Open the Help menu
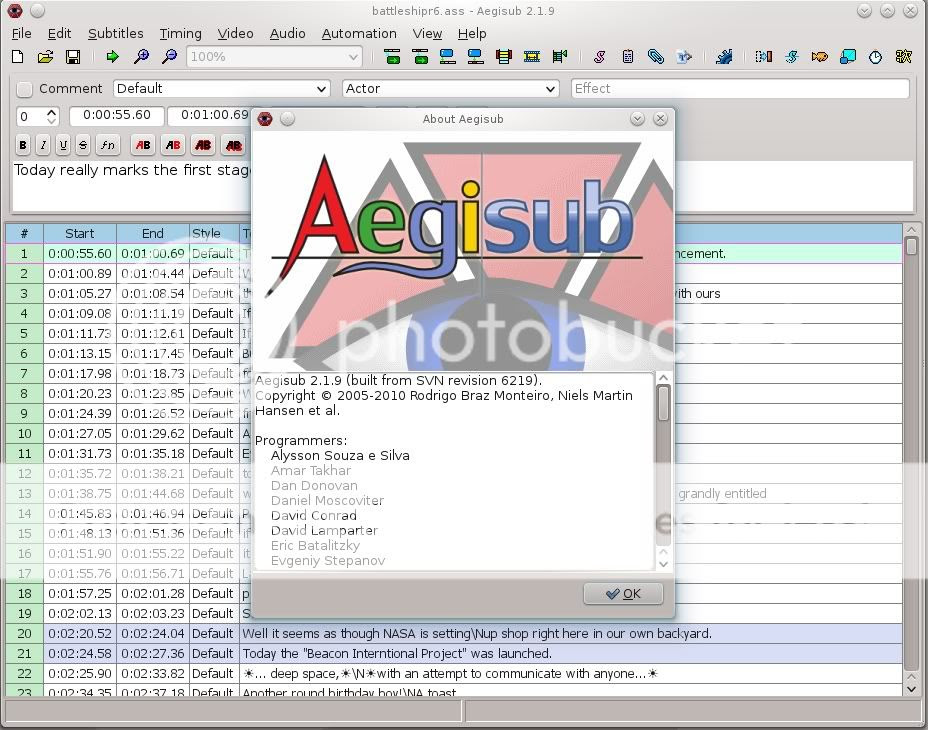 (472, 34)
